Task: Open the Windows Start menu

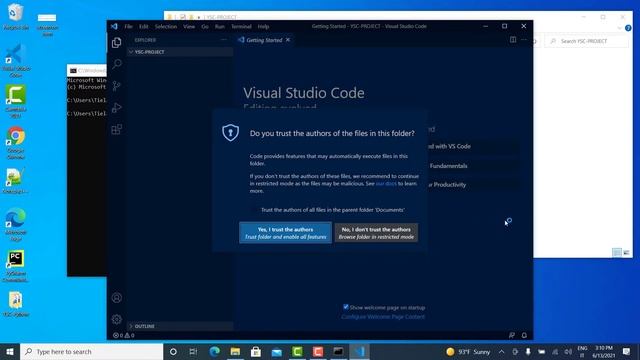Action: (10, 351)
